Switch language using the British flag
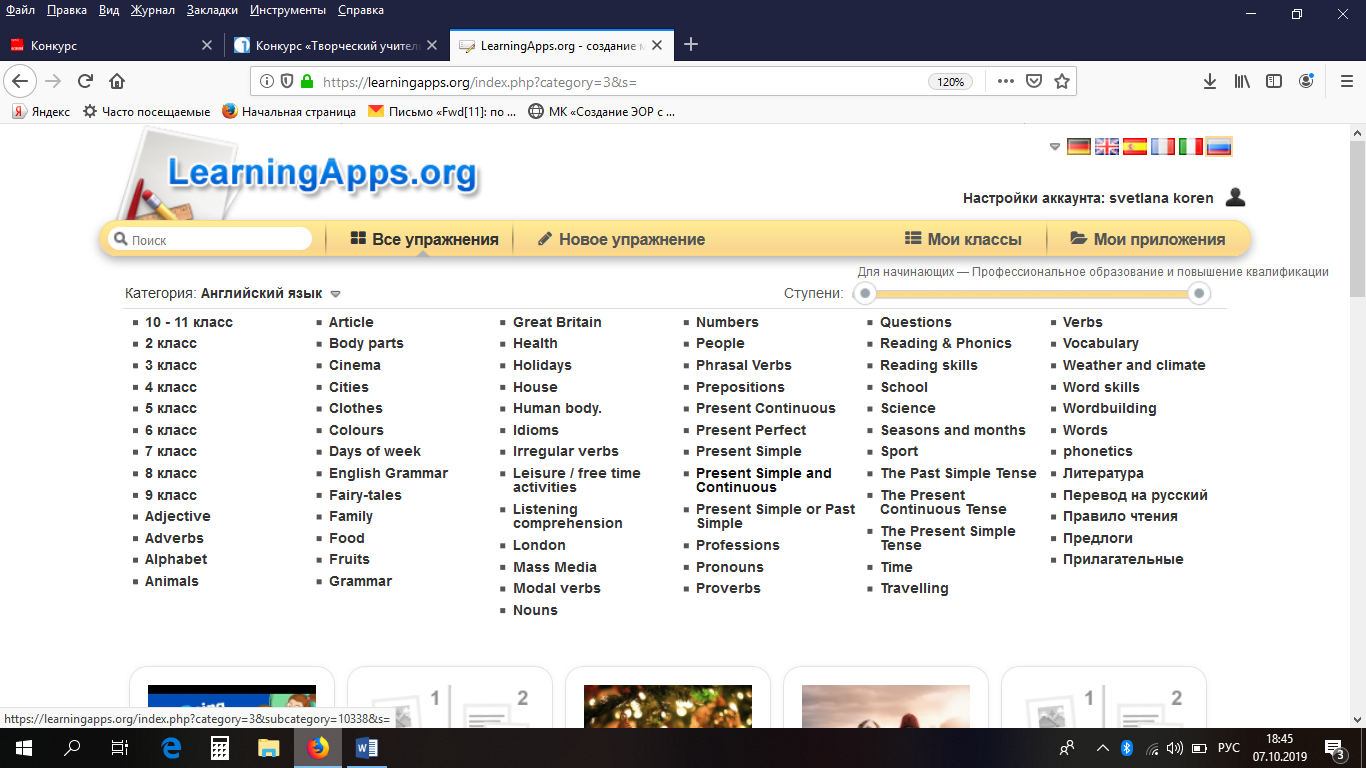Screen dimensions: 1366x768 (x=1107, y=147)
